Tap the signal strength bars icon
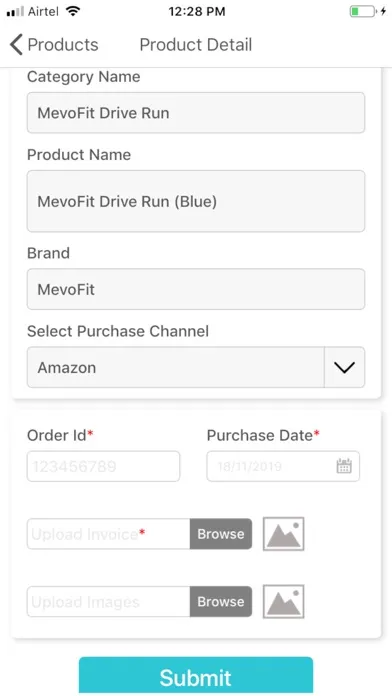The height and width of the screenshot is (696, 392). pyautogui.click(x=15, y=12)
